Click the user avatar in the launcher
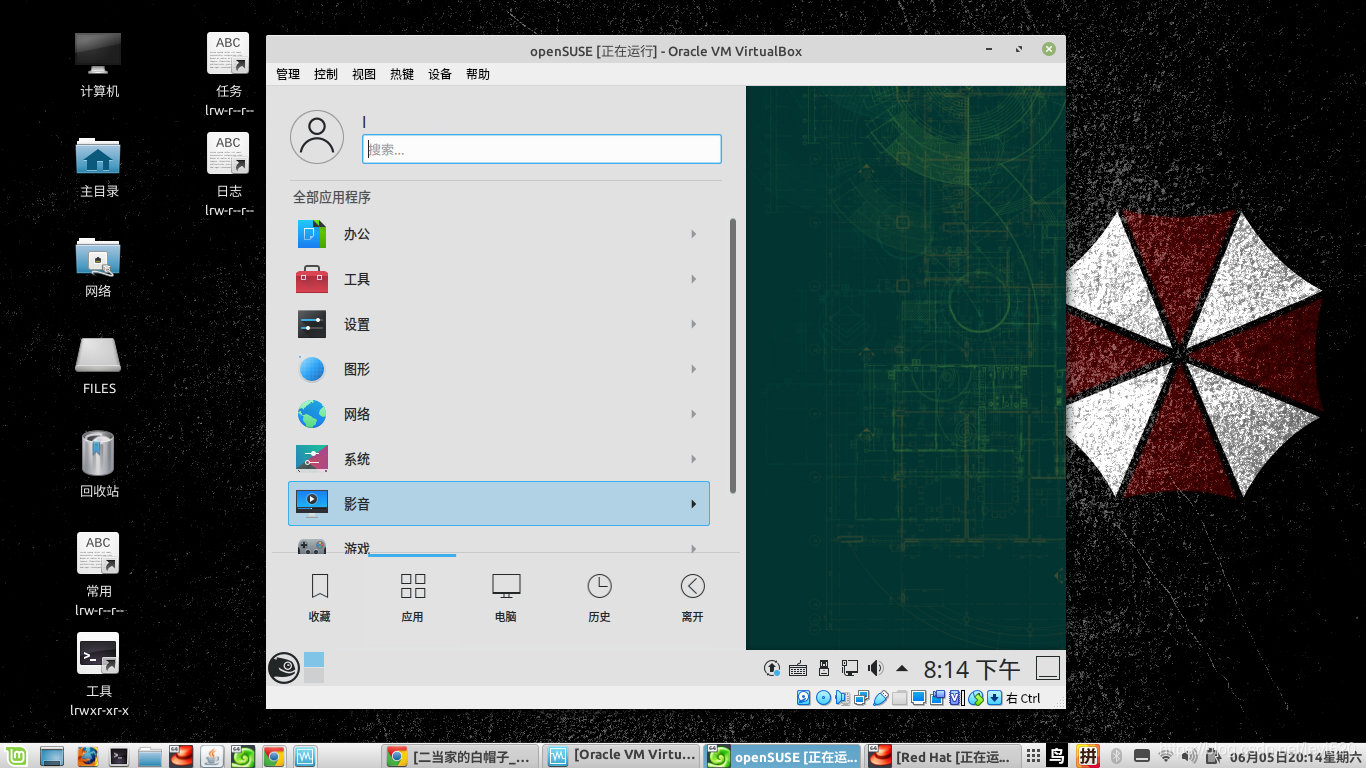Viewport: 1366px width, 768px height. point(317,137)
